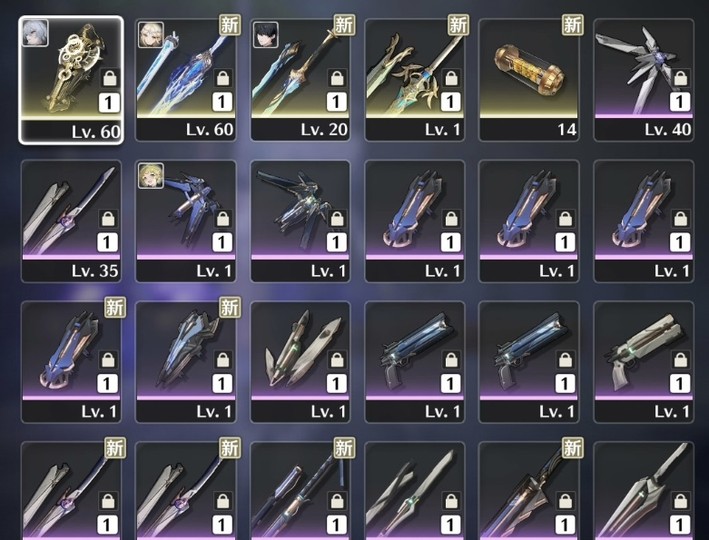Select the Lv. 20 sword weapon
709x540 pixels.
(300, 80)
